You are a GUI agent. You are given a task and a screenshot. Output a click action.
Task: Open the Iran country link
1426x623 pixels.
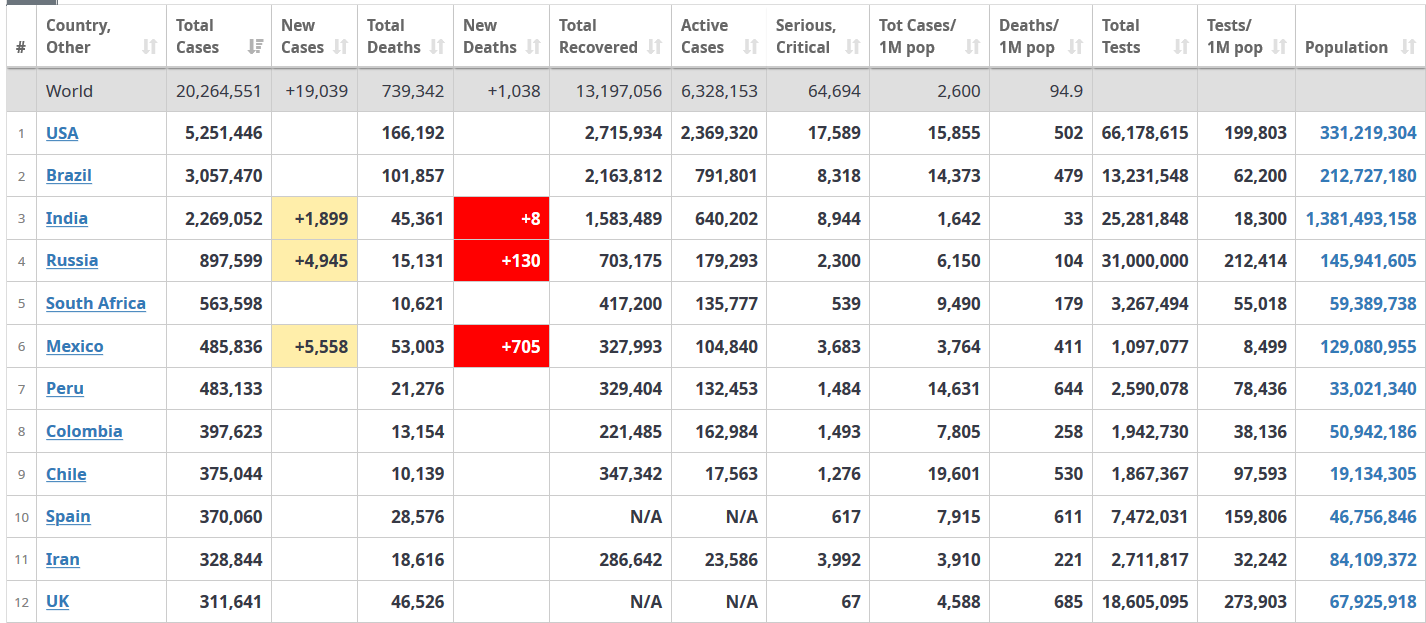pyautogui.click(x=63, y=559)
